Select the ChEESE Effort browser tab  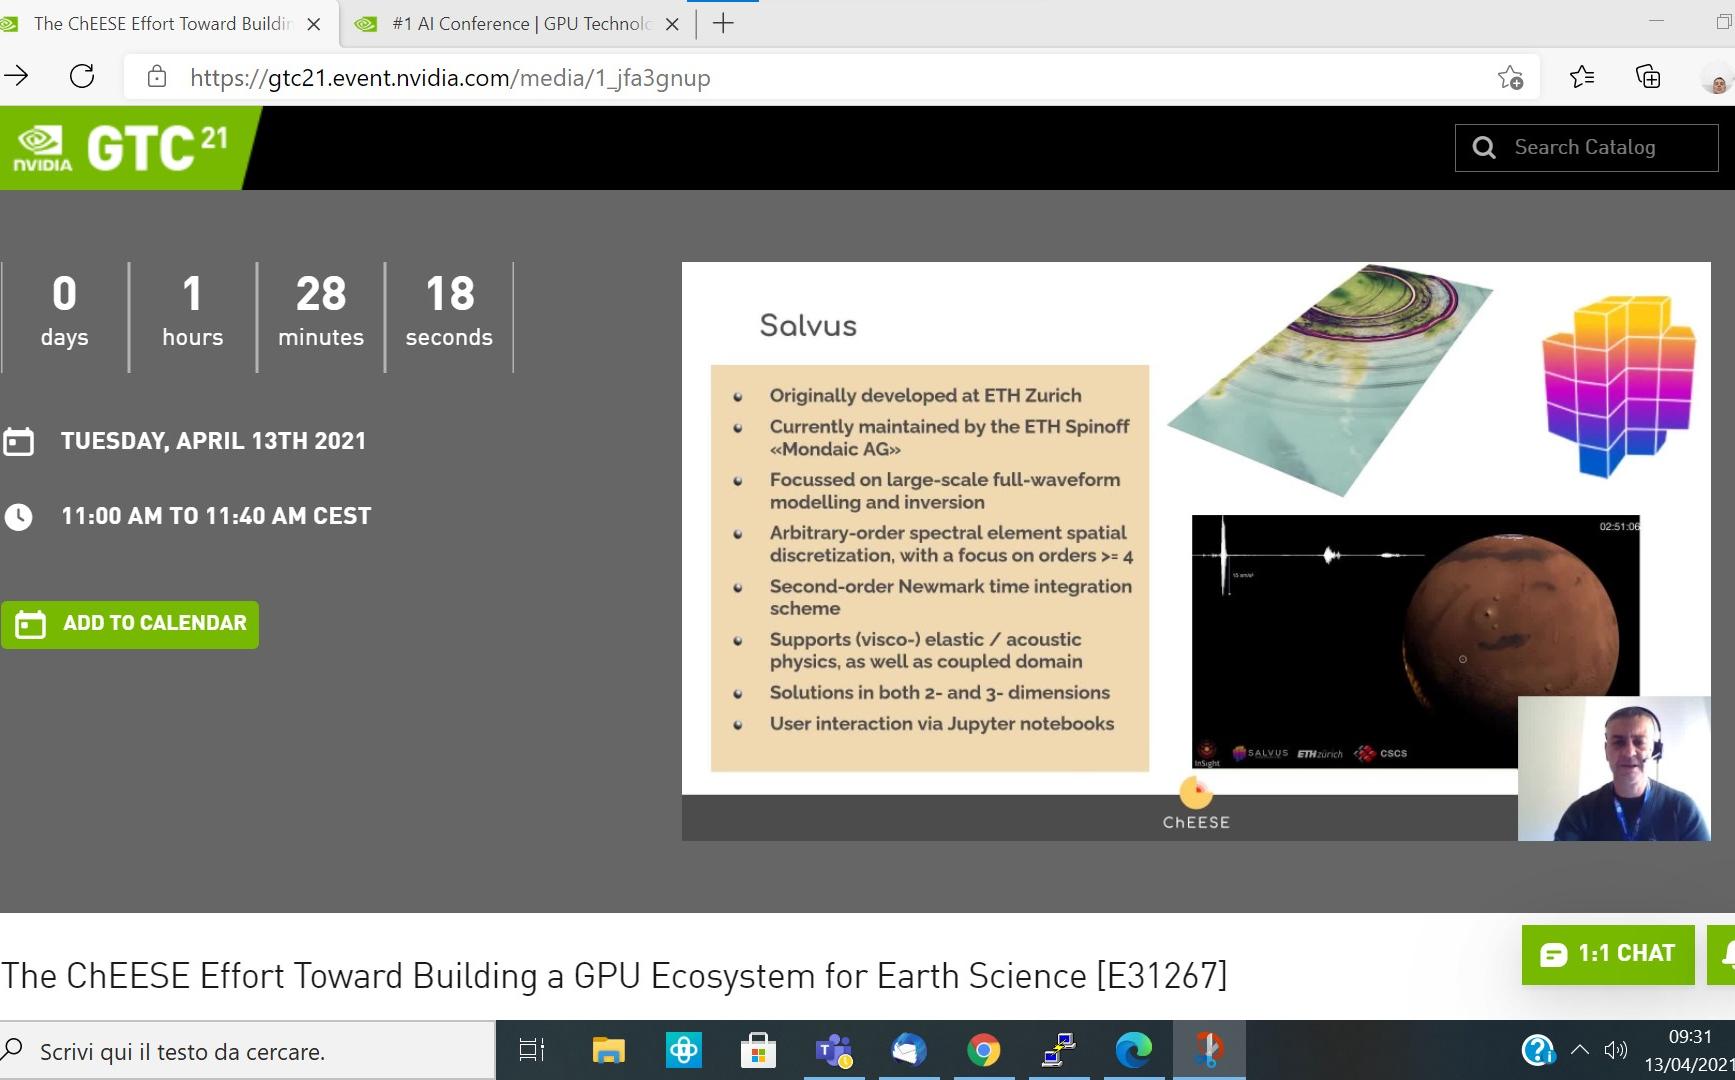tap(160, 24)
